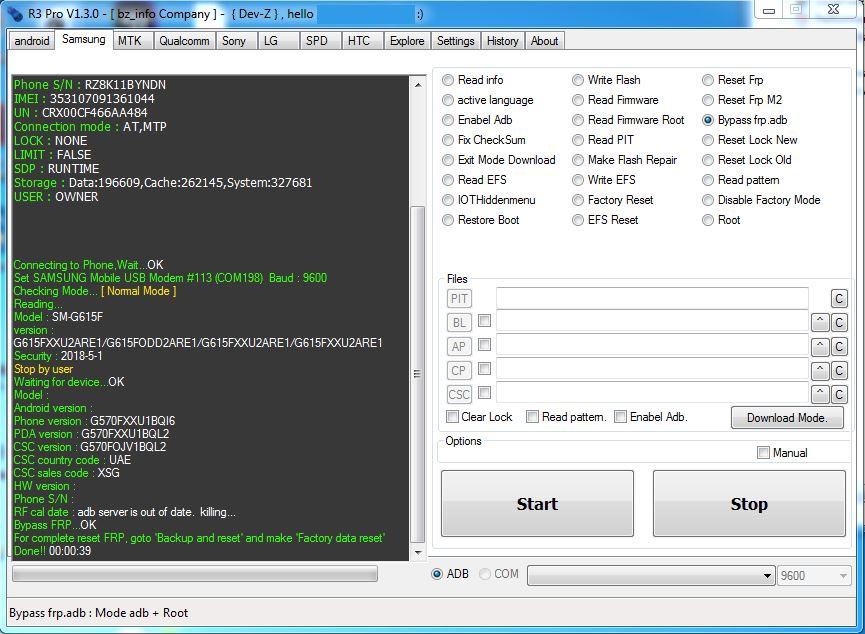The image size is (865, 634).
Task: Click the Download Mode button
Action: (x=787, y=418)
